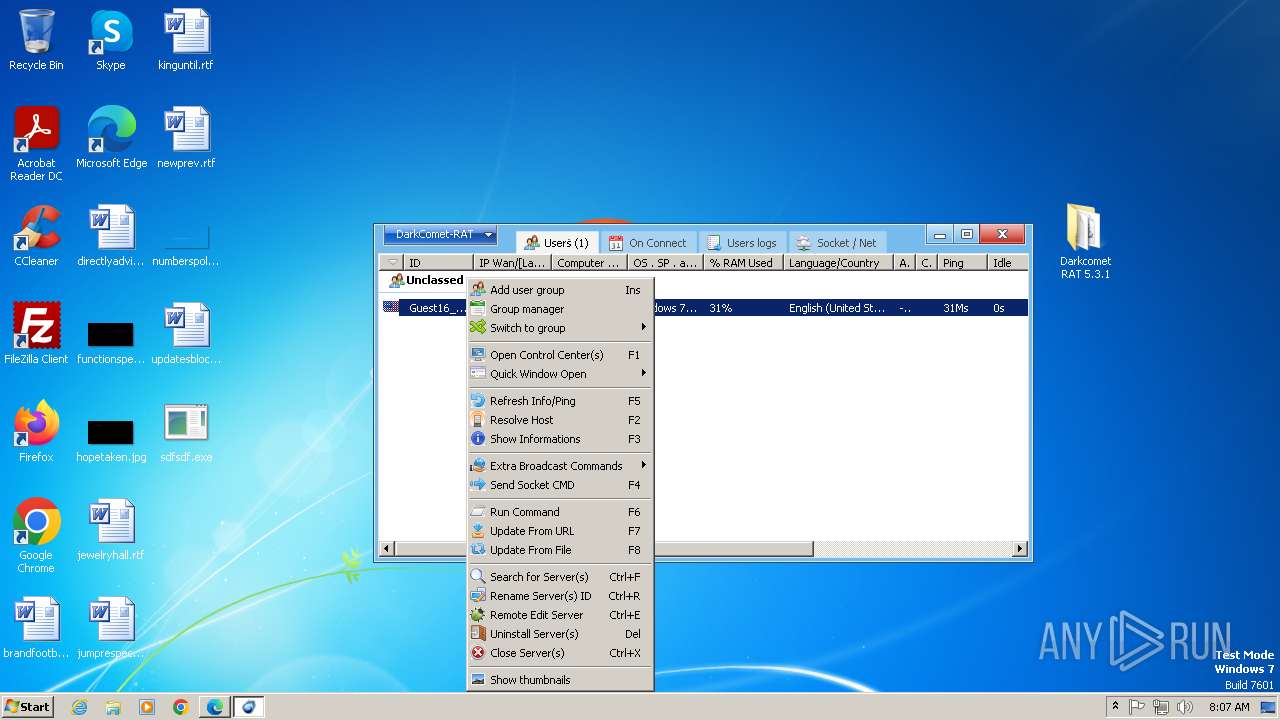Image resolution: width=1280 pixels, height=720 pixels.
Task: Open the Darkcomet RAT 5.3.1 desktop folder
Action: (x=1085, y=240)
